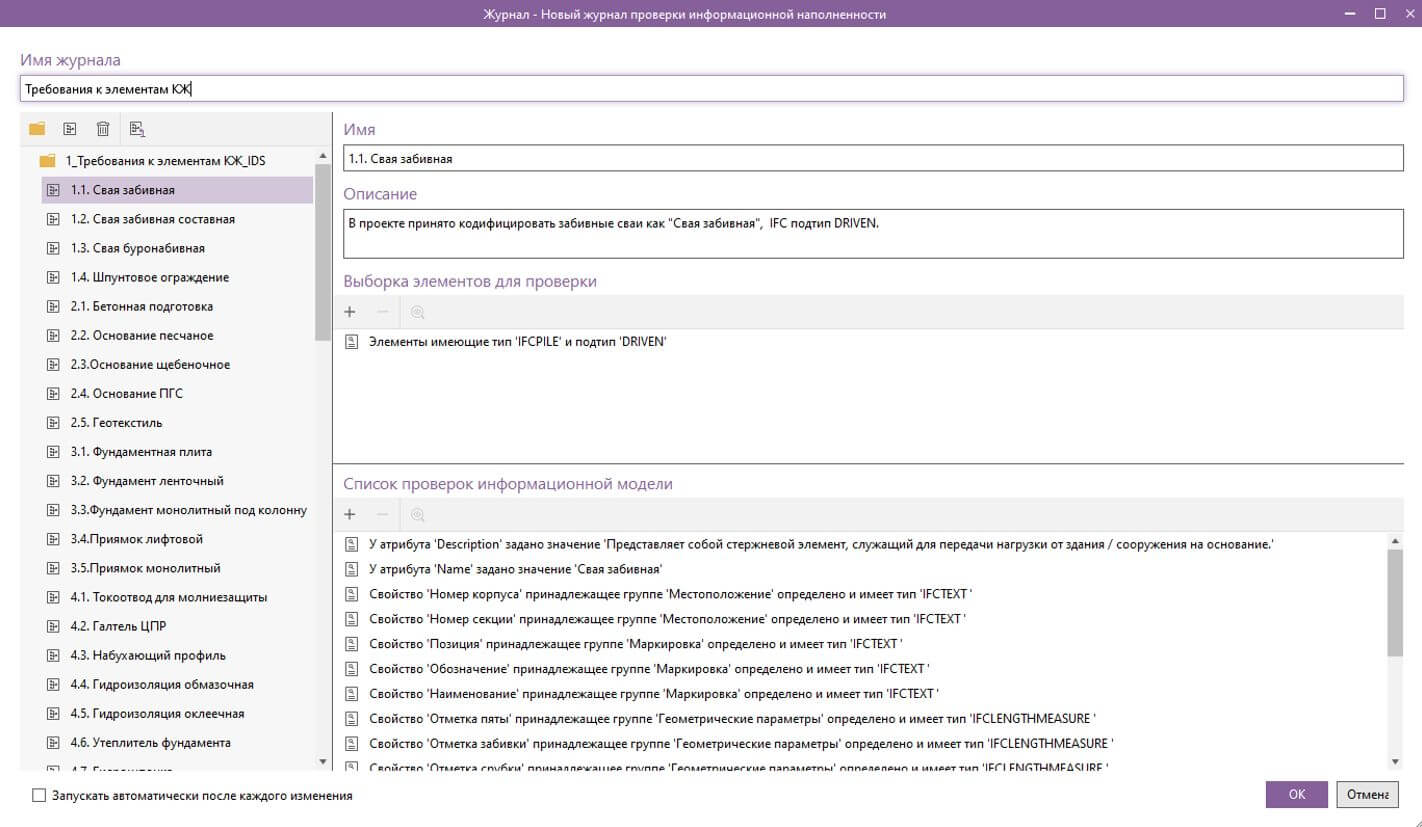
Task: Select 4.6. Утеплитель фундамента
Action: [x=177, y=742]
